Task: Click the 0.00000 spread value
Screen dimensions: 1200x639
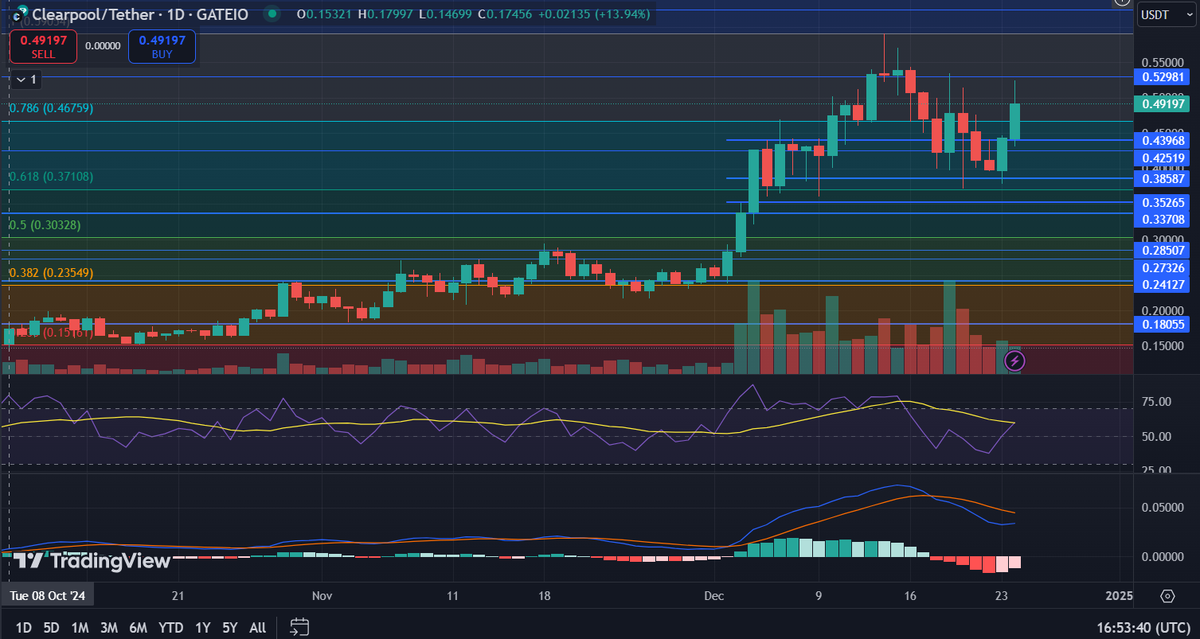Action: tap(103, 46)
